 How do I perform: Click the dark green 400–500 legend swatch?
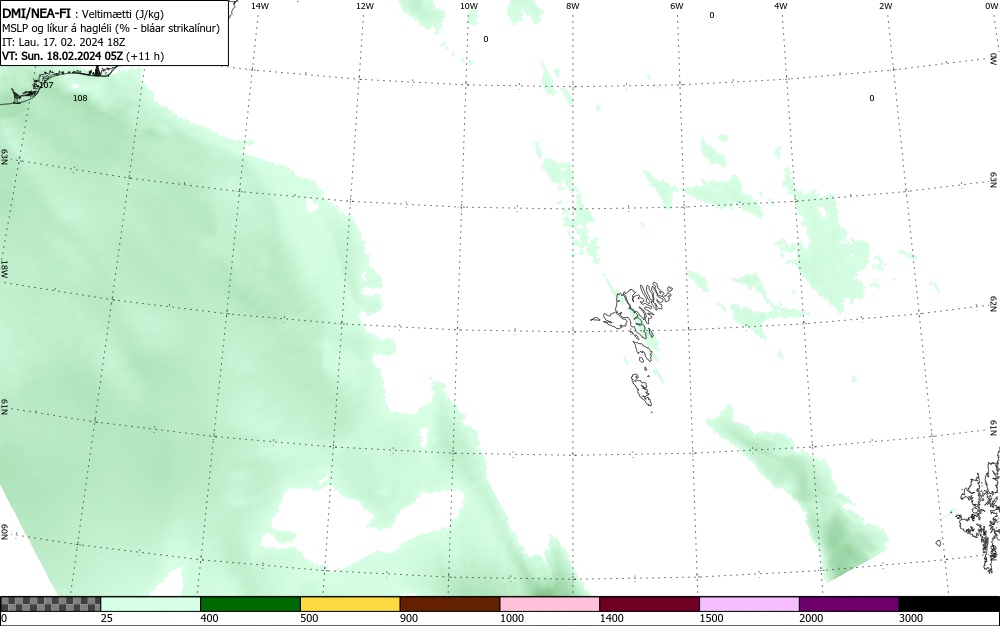click(250, 604)
